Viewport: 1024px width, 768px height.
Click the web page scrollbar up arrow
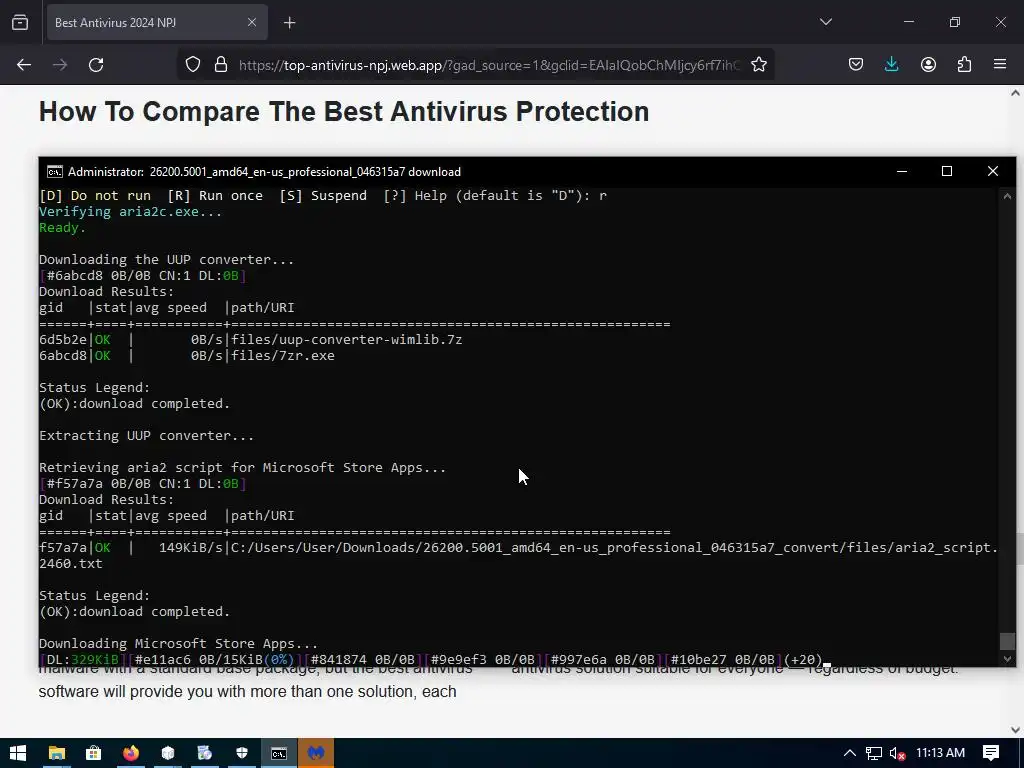coord(1015,93)
